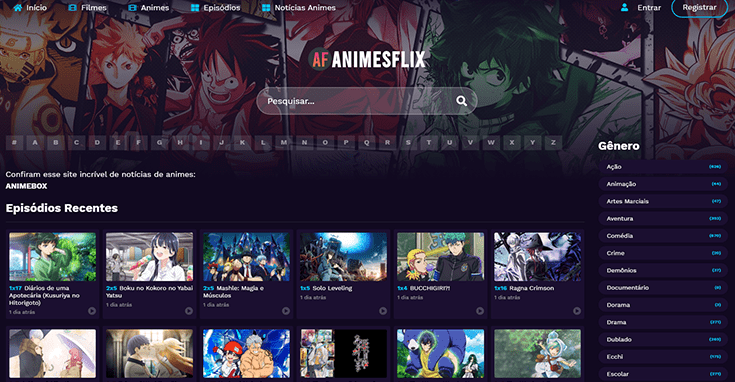Click the Episódios Recentes heading
This screenshot has height=382, width=735.
tap(62, 208)
